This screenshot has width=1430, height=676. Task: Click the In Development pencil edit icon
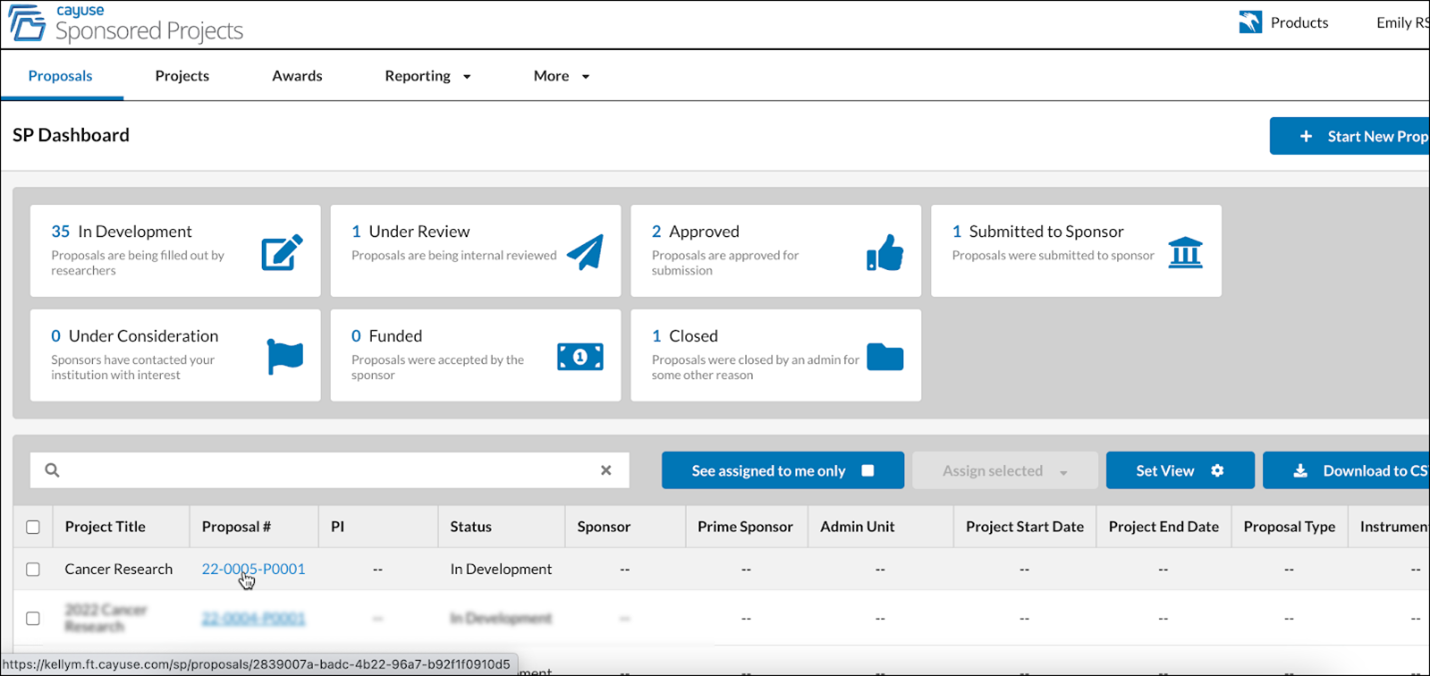coord(282,253)
